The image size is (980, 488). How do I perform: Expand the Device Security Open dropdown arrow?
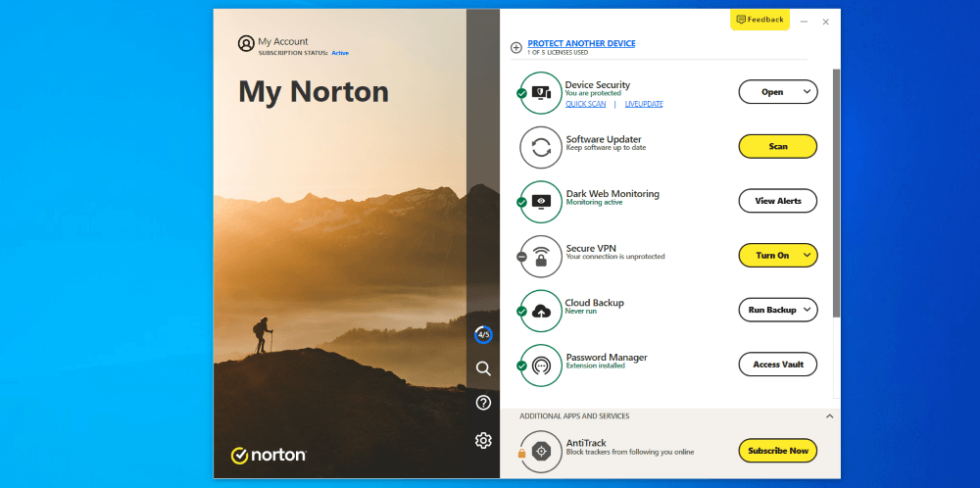[807, 92]
